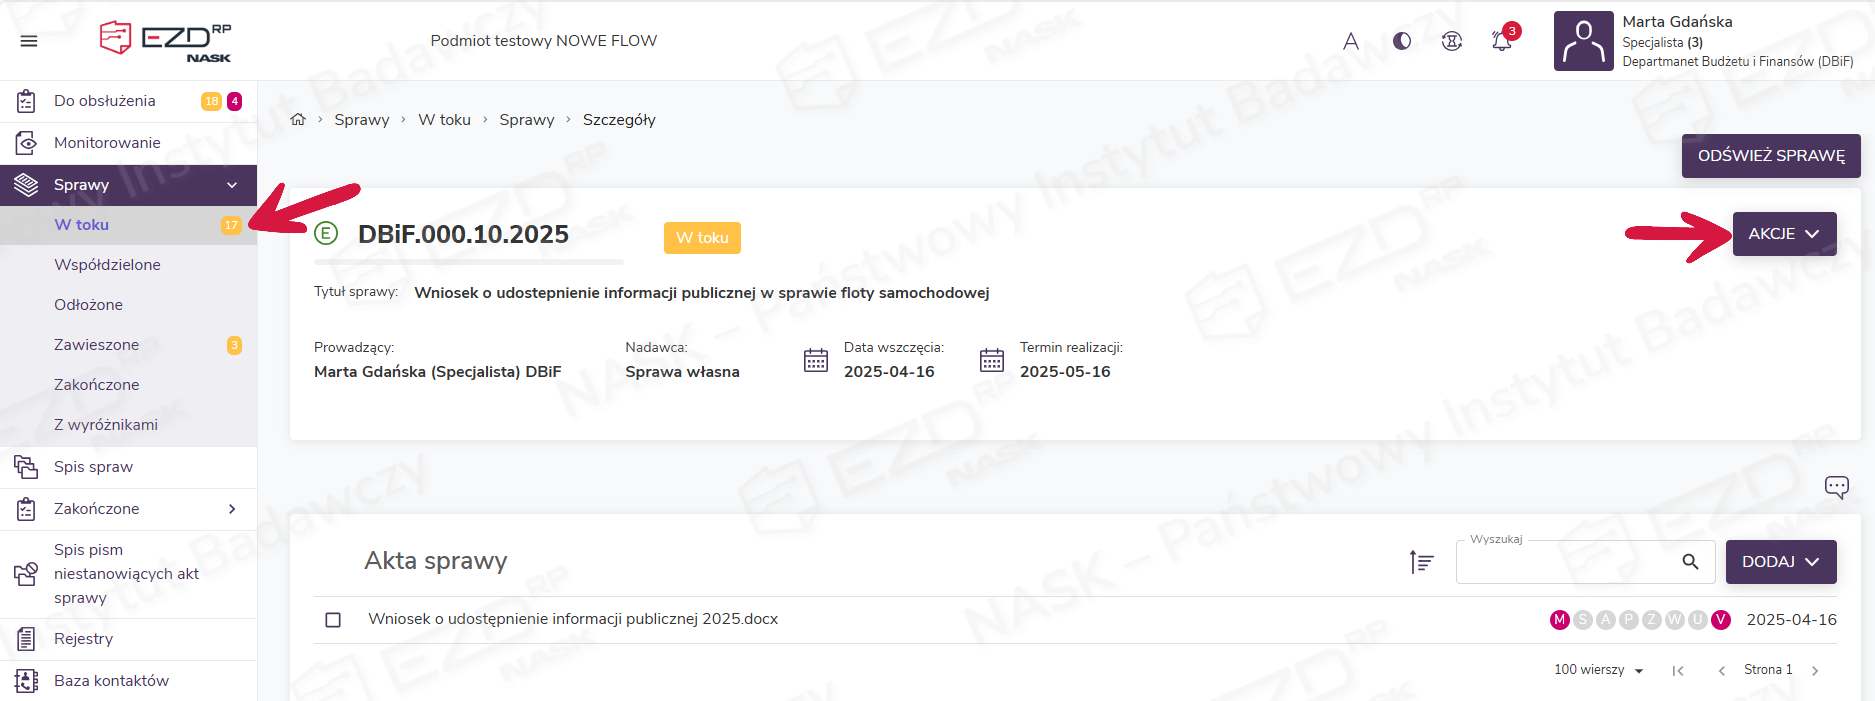The width and height of the screenshot is (1875, 701).
Task: Click the substitution hourglass icon in header
Action: (1452, 41)
